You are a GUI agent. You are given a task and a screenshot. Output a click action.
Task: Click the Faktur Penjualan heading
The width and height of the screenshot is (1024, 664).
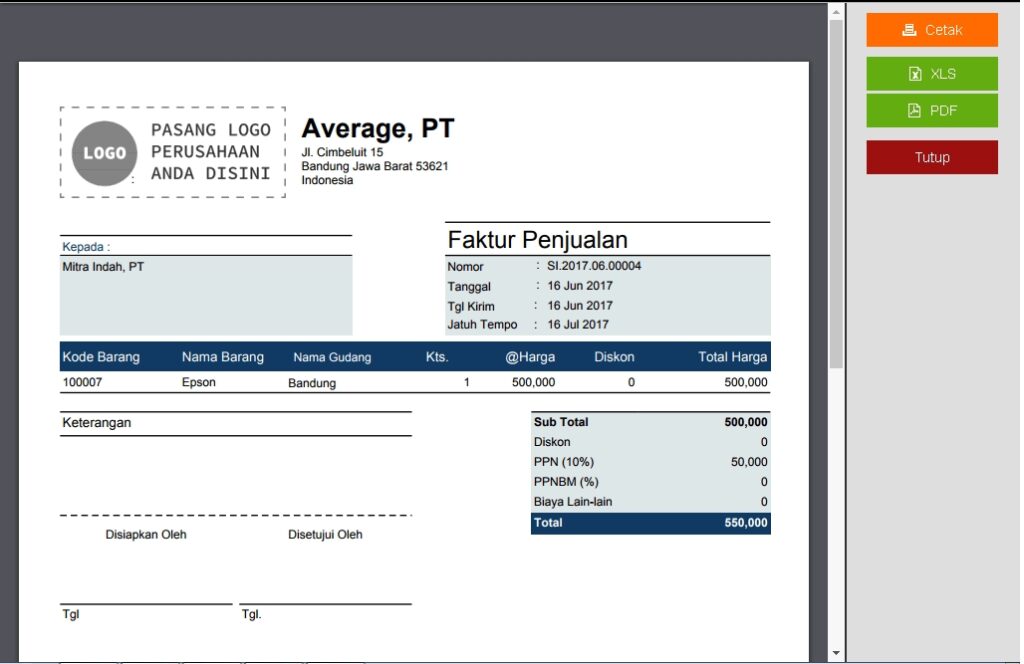point(538,240)
